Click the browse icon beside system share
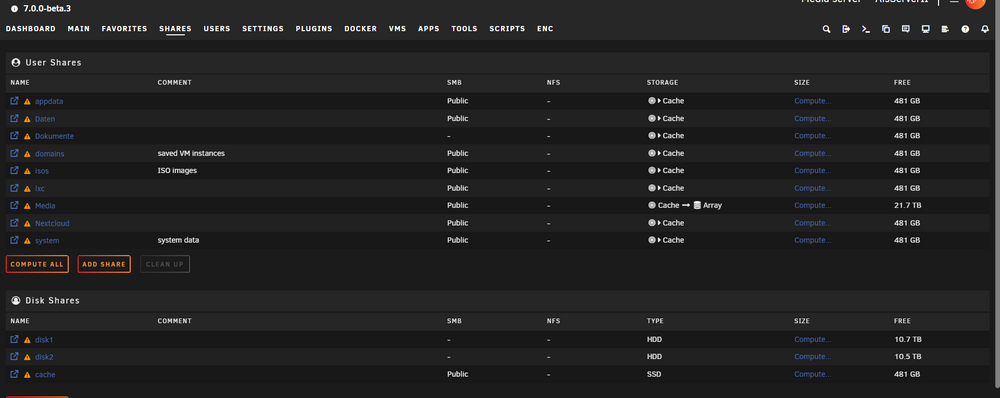Screen dimensions: 1000x398 15,240
